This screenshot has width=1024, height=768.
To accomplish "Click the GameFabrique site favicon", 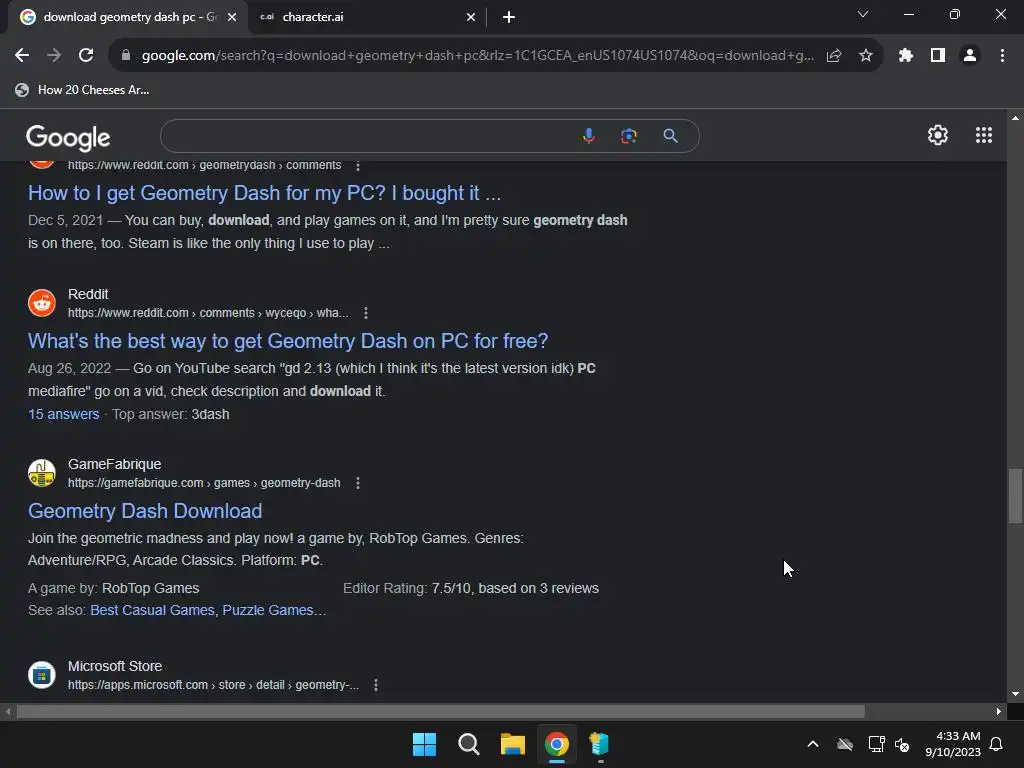I will [42, 473].
